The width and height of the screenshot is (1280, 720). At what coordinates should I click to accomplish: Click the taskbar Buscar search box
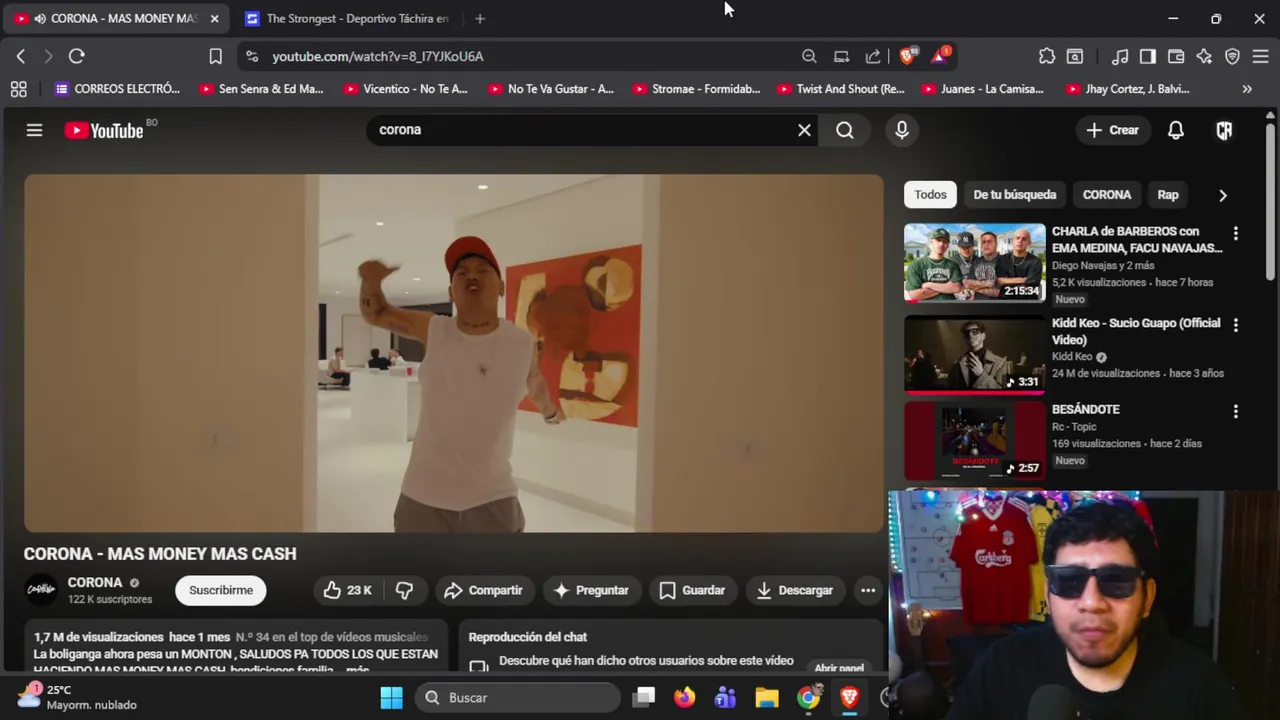[519, 698]
